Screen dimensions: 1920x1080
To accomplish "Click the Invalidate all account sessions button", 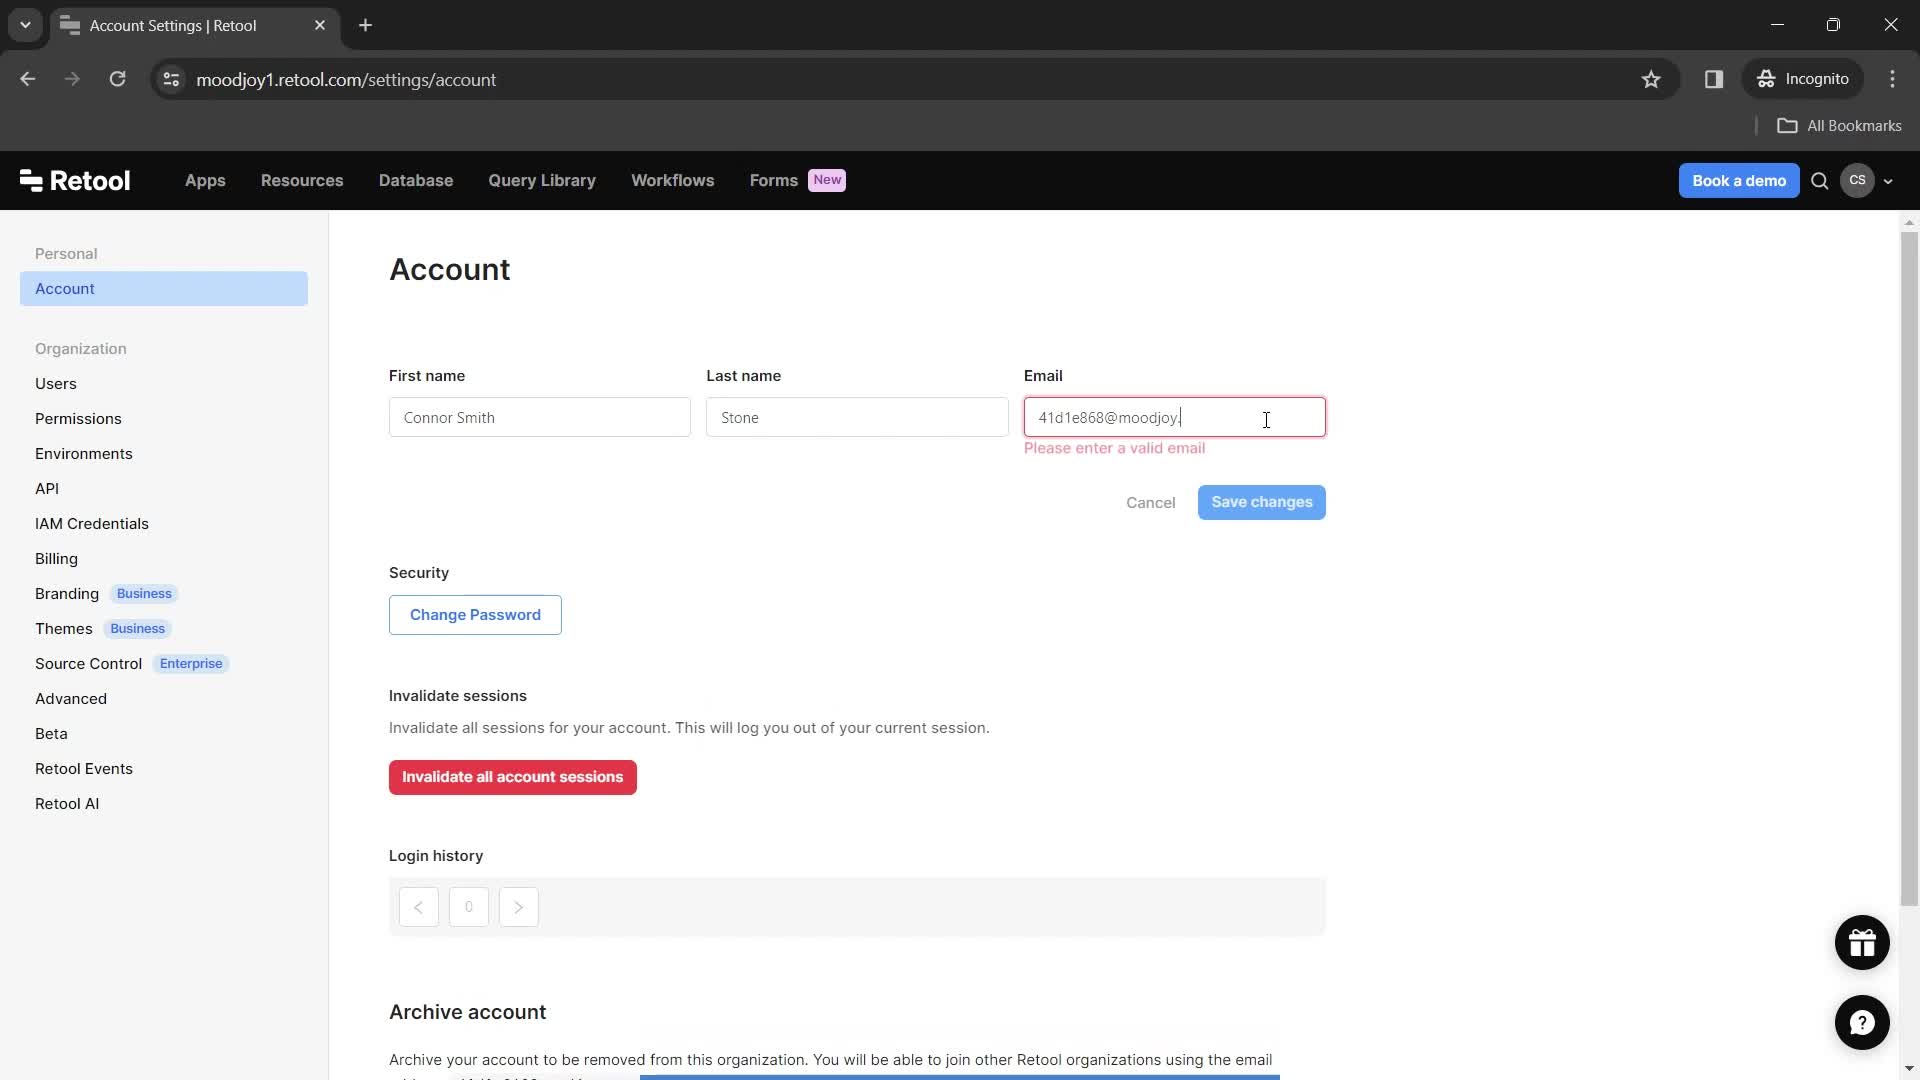I will pyautogui.click(x=513, y=777).
